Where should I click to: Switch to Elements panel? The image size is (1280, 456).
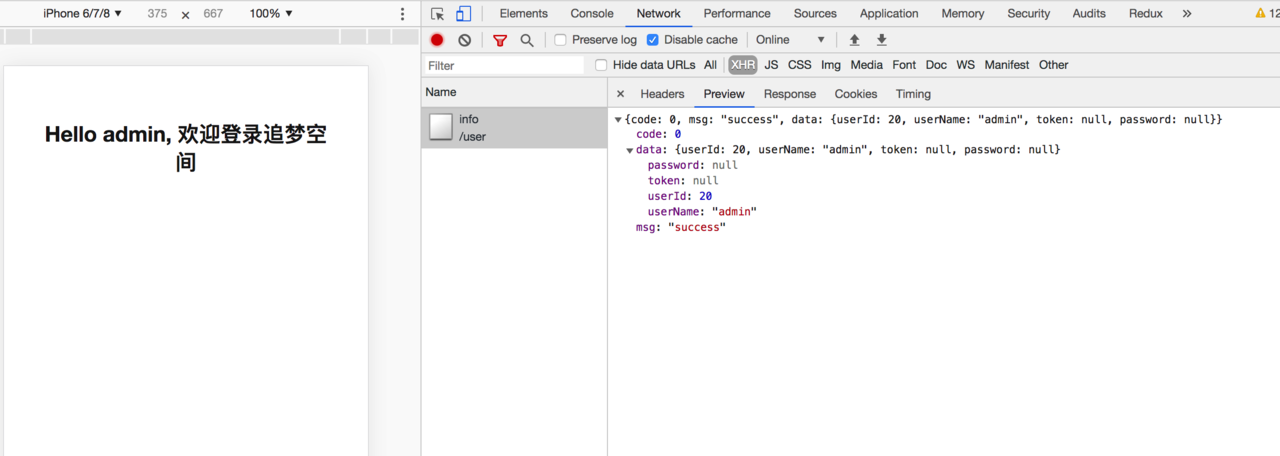tap(524, 14)
